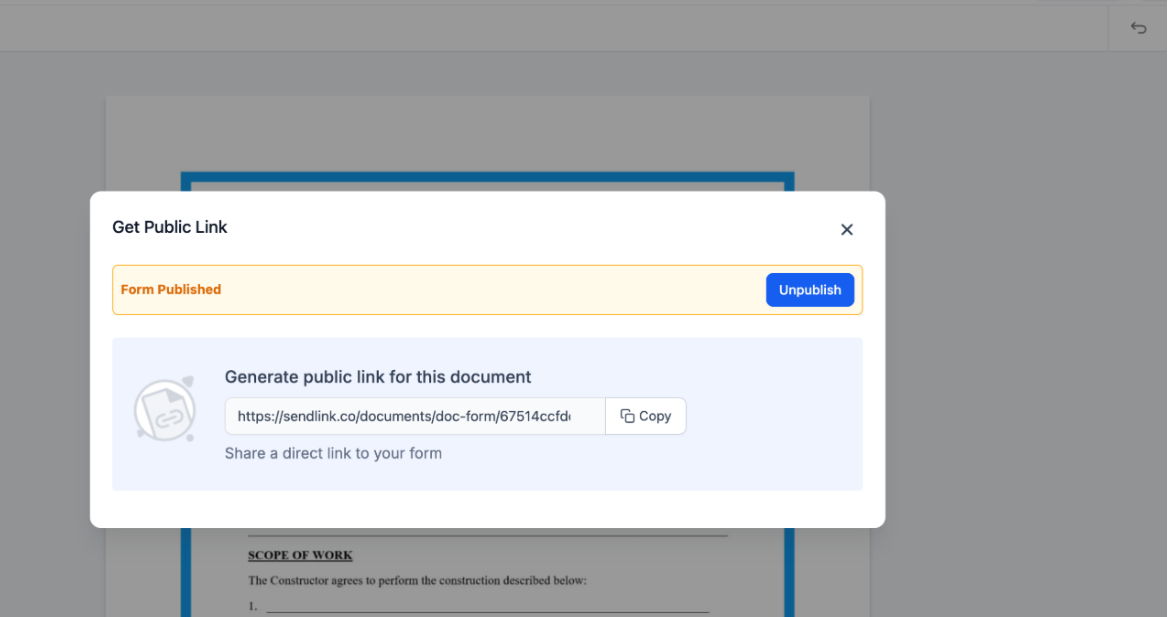Click 'Share a direct link to your form' text
Viewport: 1170px width, 617px height.
(333, 453)
